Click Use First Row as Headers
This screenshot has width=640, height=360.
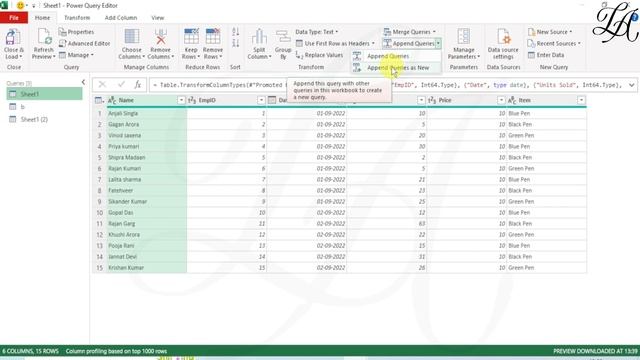(x=335, y=43)
